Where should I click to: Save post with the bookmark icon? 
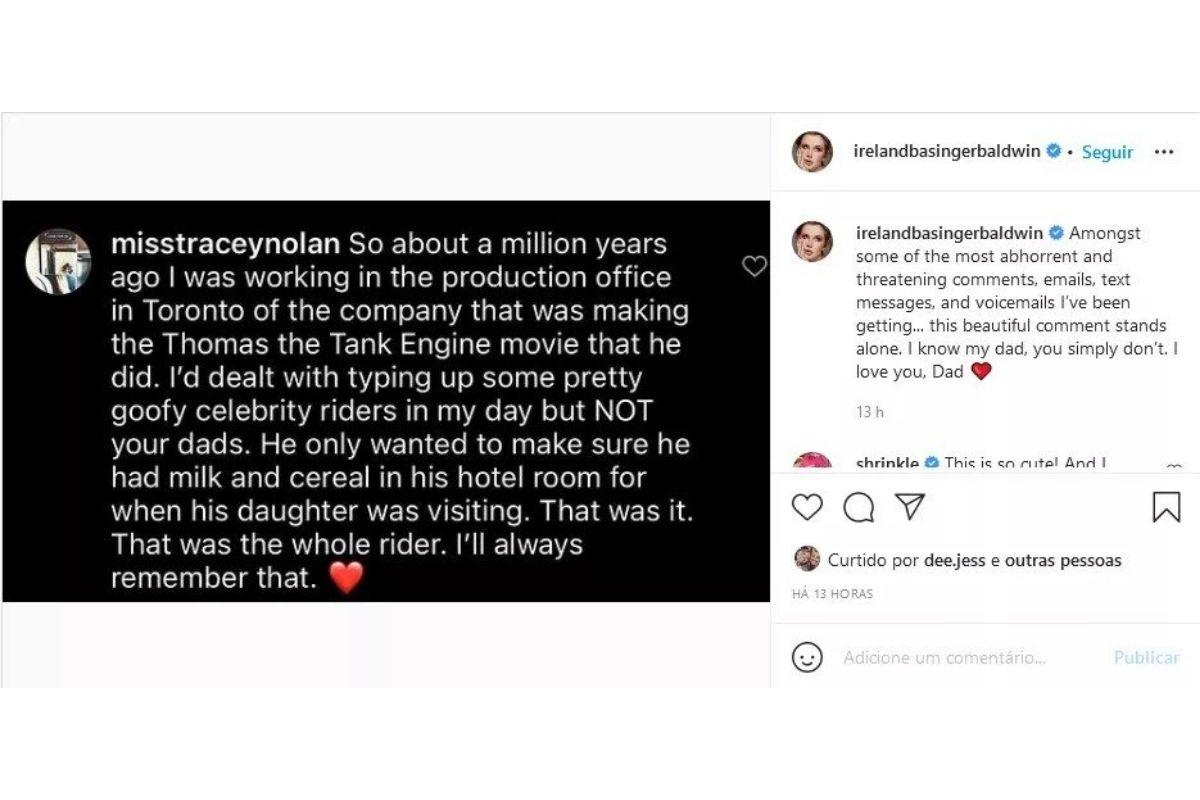pyautogui.click(x=1166, y=507)
